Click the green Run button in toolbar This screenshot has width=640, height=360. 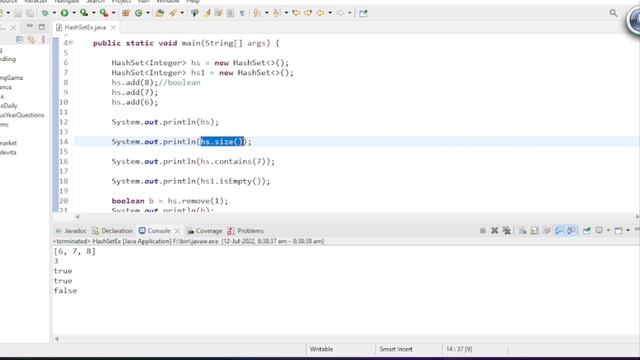coord(64,13)
